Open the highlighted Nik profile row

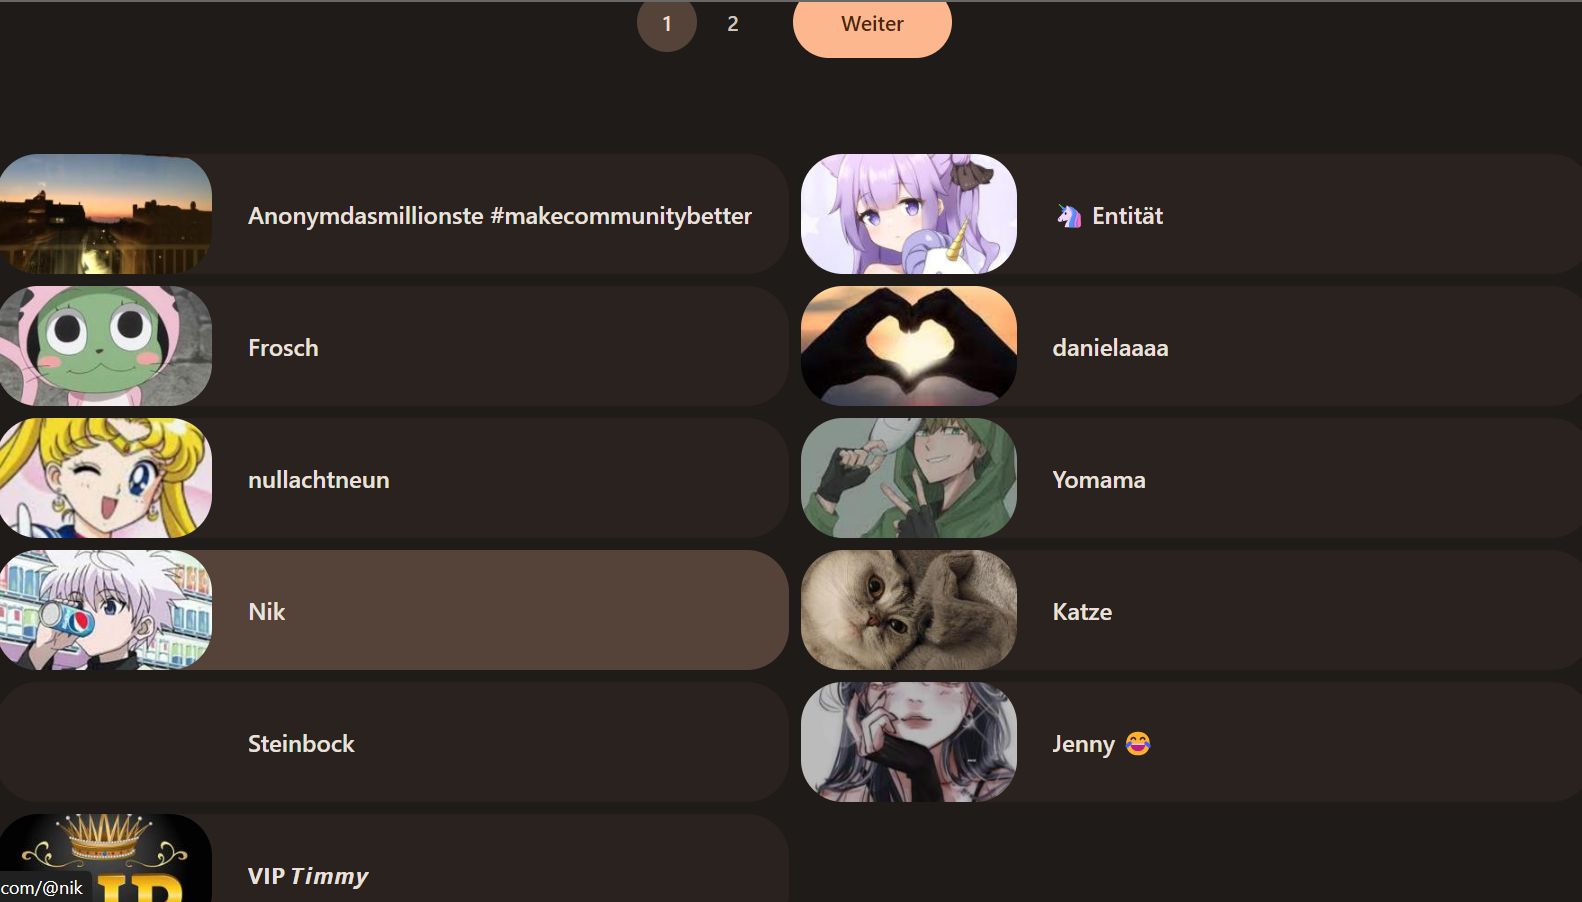tap(394, 610)
